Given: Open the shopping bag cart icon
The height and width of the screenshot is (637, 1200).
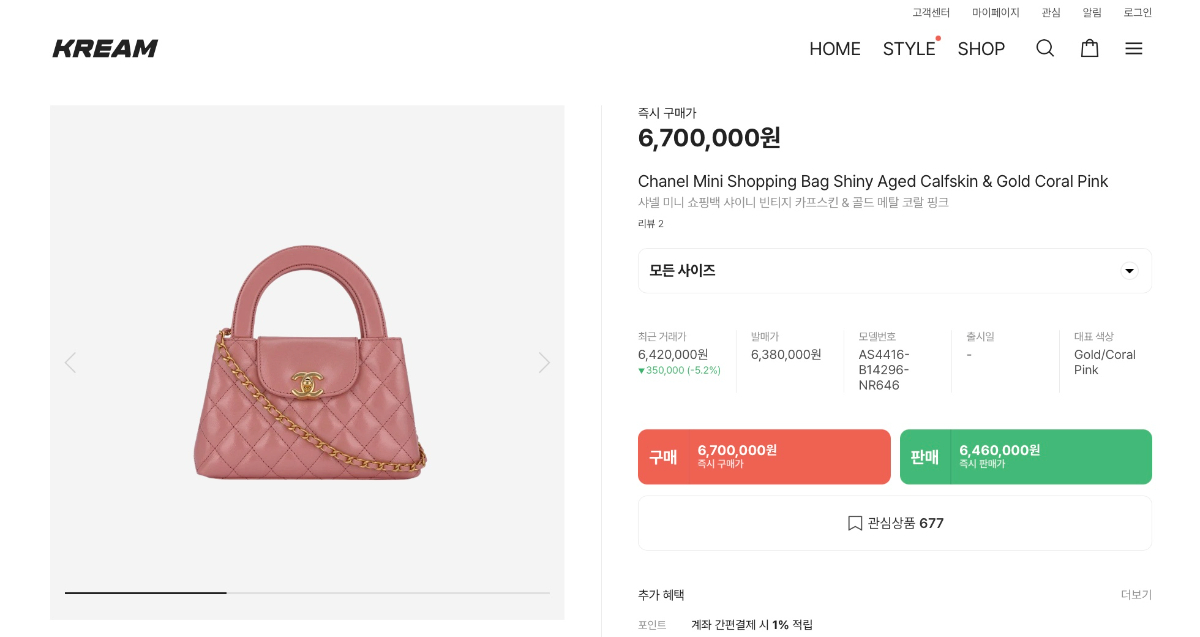Looking at the screenshot, I should click(1090, 48).
